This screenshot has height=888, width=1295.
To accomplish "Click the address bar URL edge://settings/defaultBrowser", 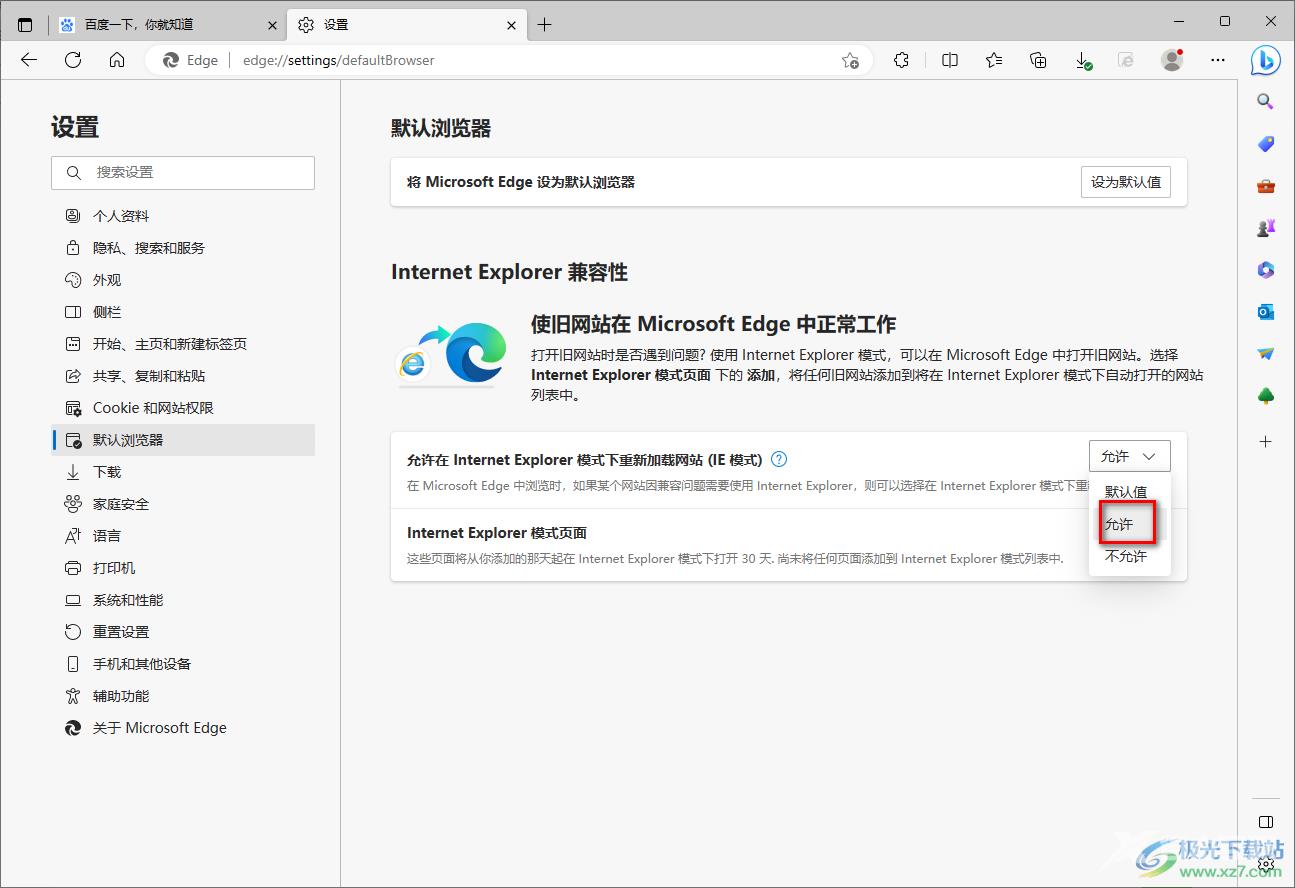I will pyautogui.click(x=339, y=60).
